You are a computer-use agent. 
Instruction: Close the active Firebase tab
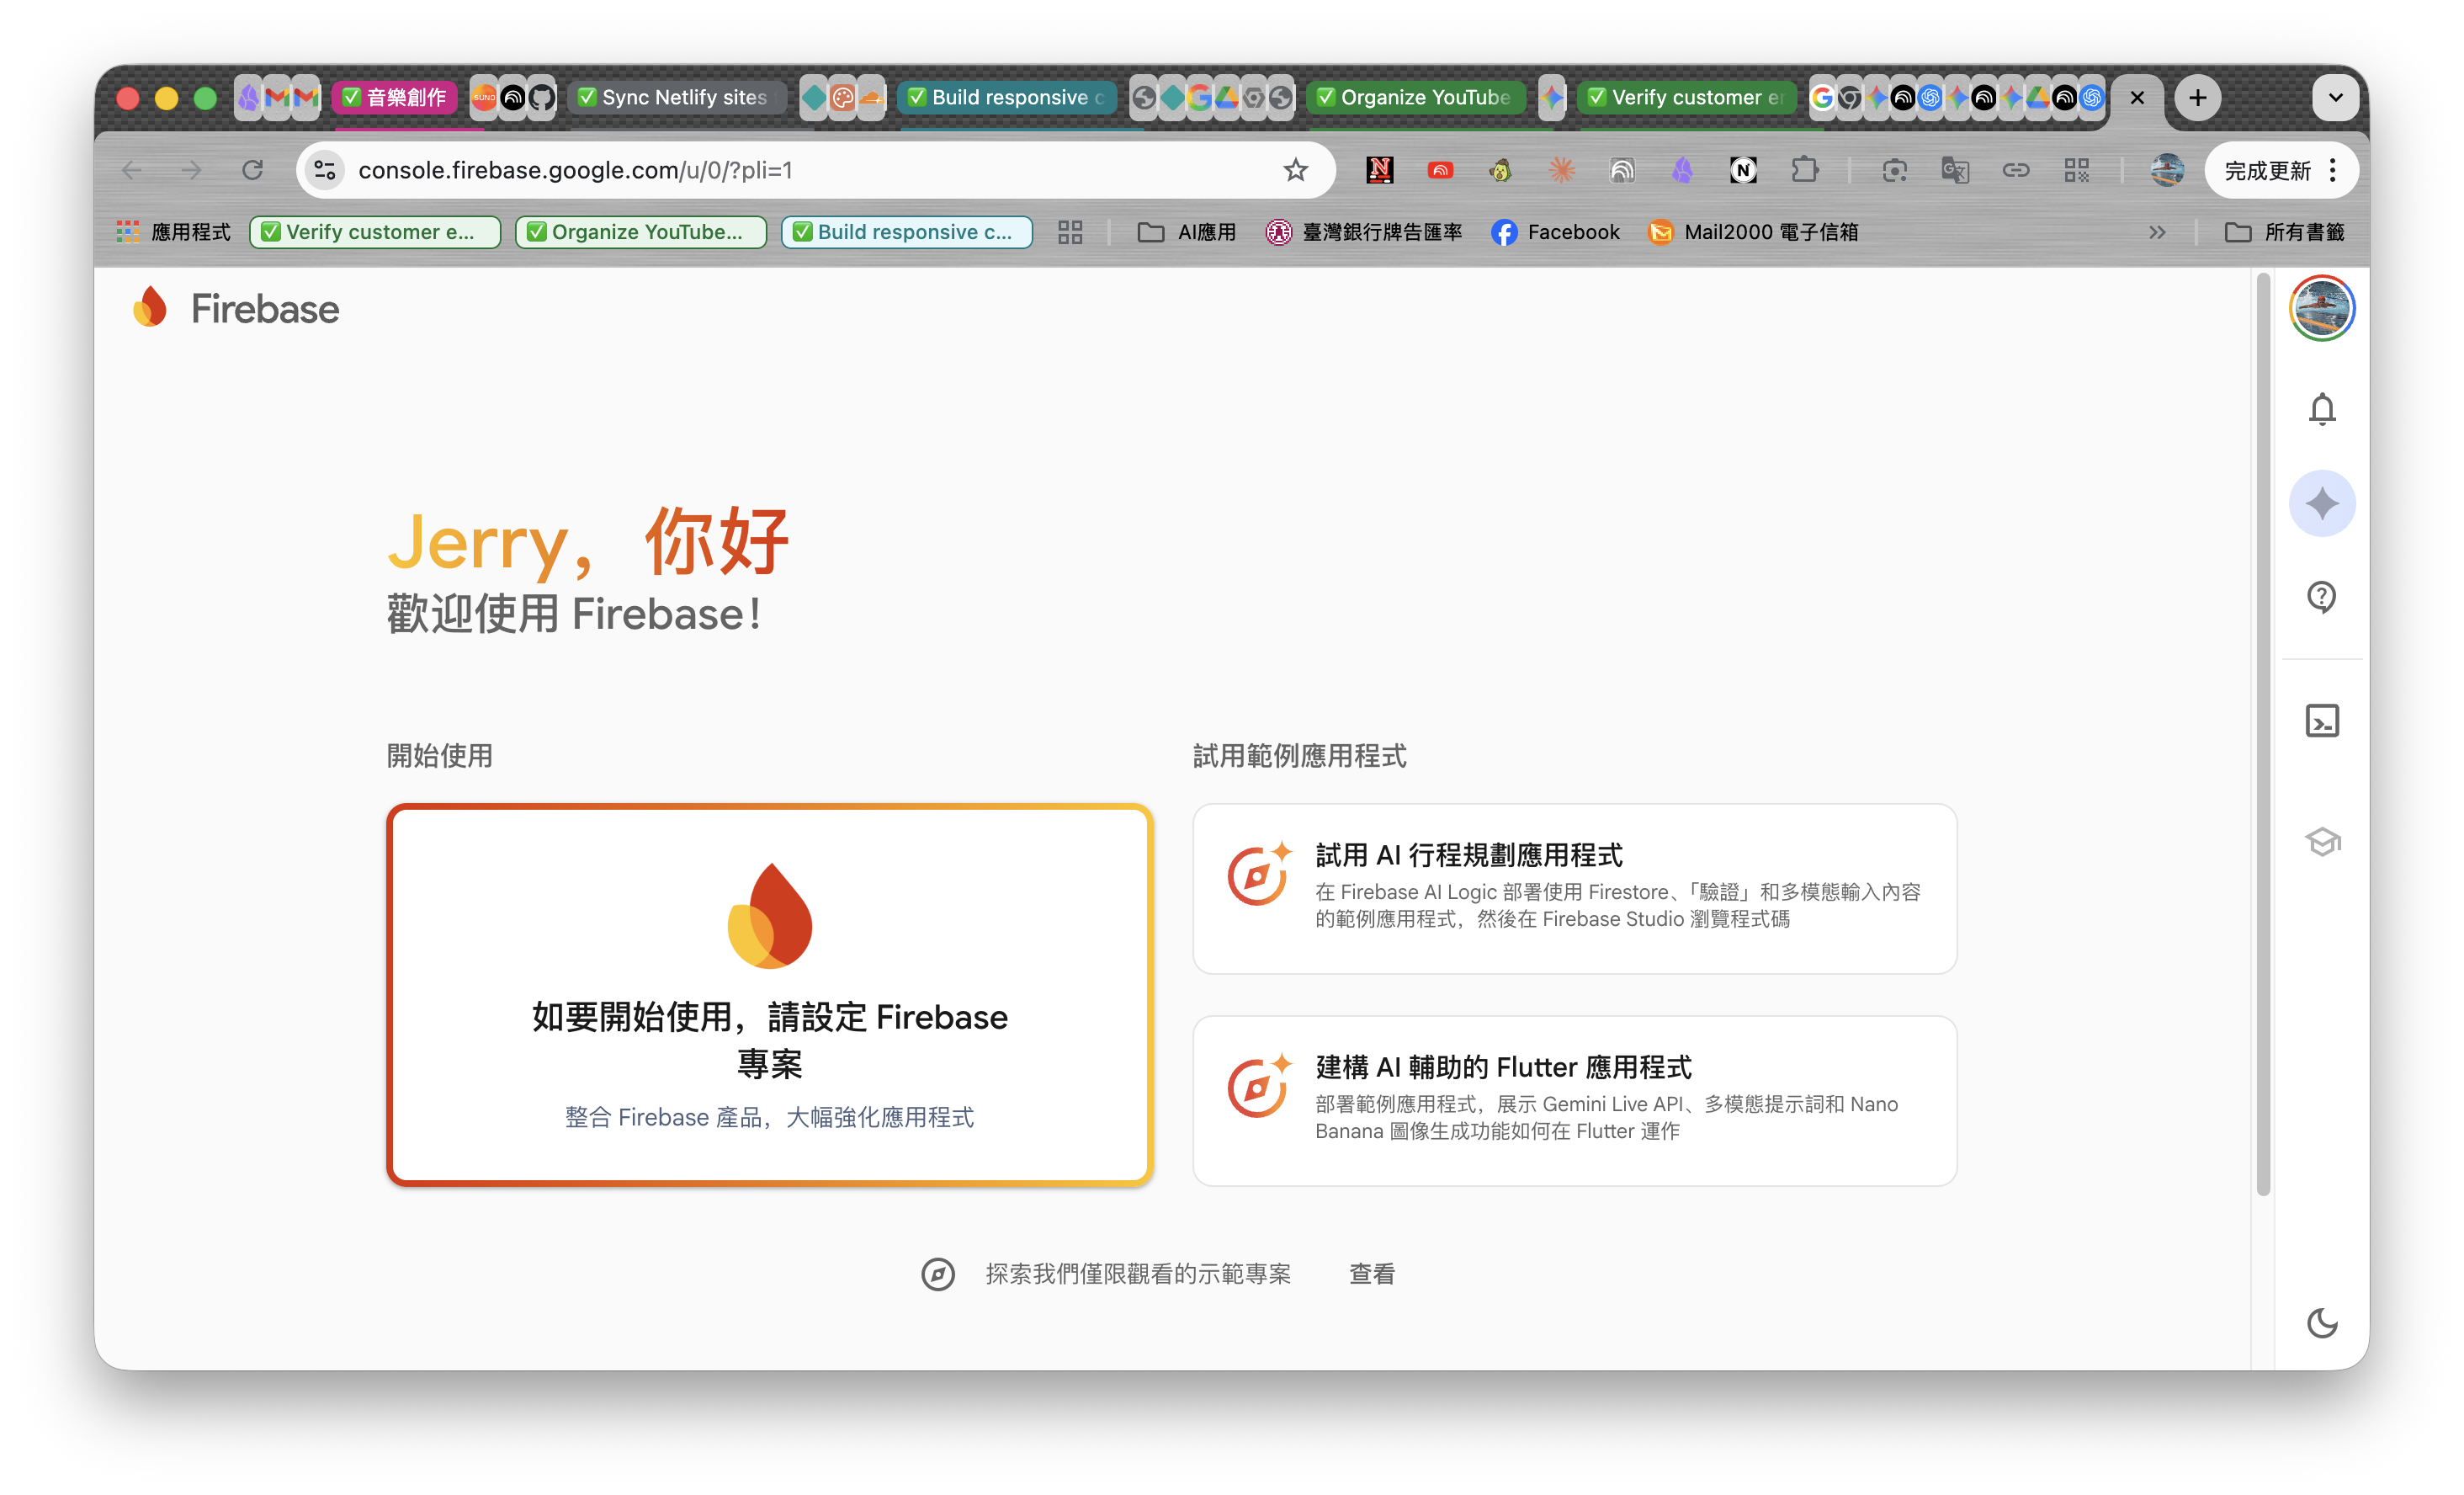2137,97
